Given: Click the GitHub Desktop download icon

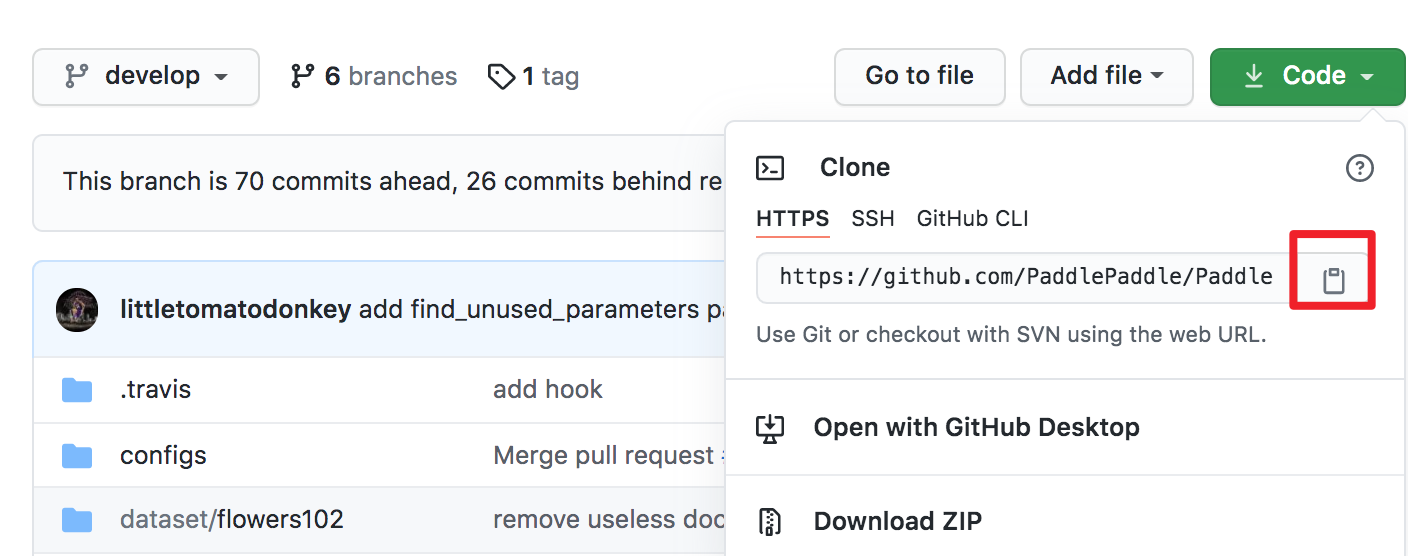Looking at the screenshot, I should pyautogui.click(x=770, y=428).
